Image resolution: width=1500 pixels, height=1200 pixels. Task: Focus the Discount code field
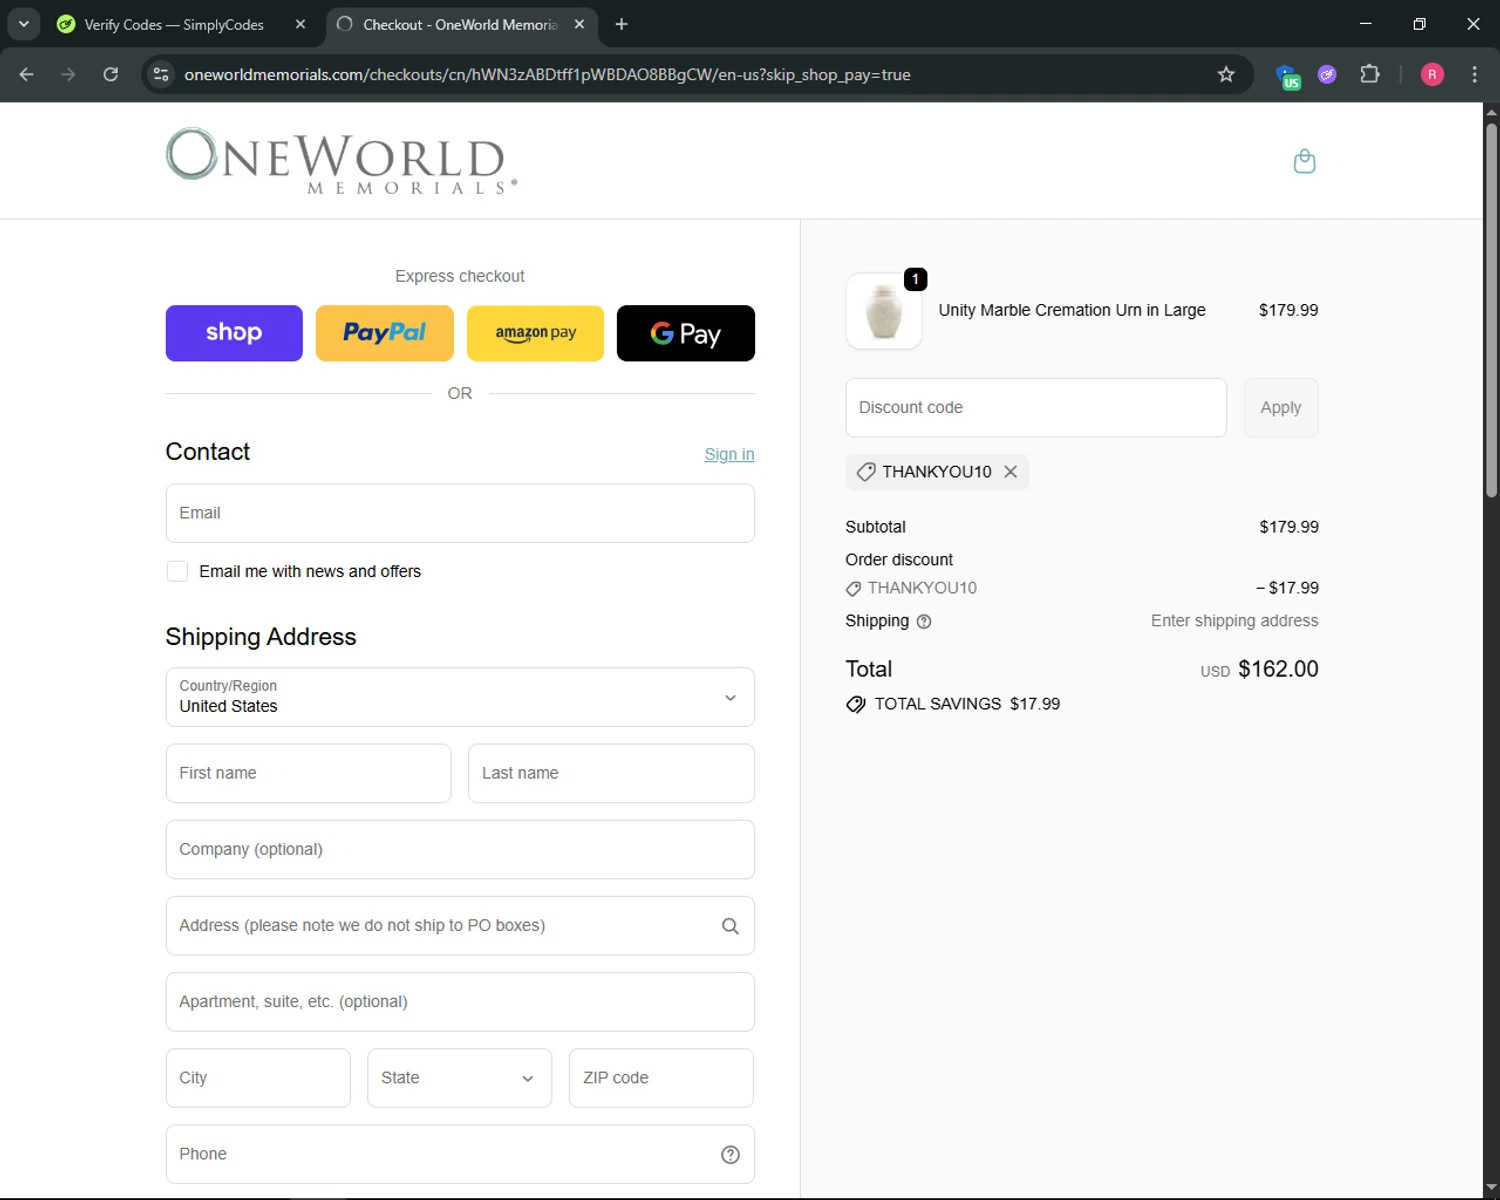[1036, 407]
